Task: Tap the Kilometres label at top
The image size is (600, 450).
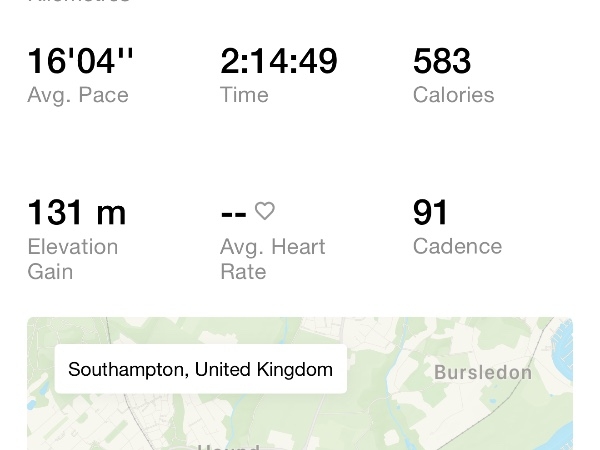Action: click(x=78, y=1)
